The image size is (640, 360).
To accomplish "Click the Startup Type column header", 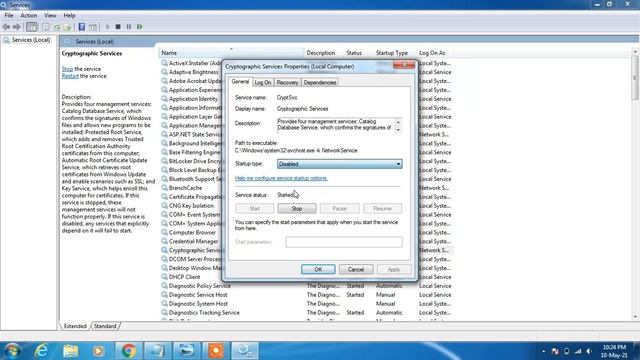I will coord(392,53).
